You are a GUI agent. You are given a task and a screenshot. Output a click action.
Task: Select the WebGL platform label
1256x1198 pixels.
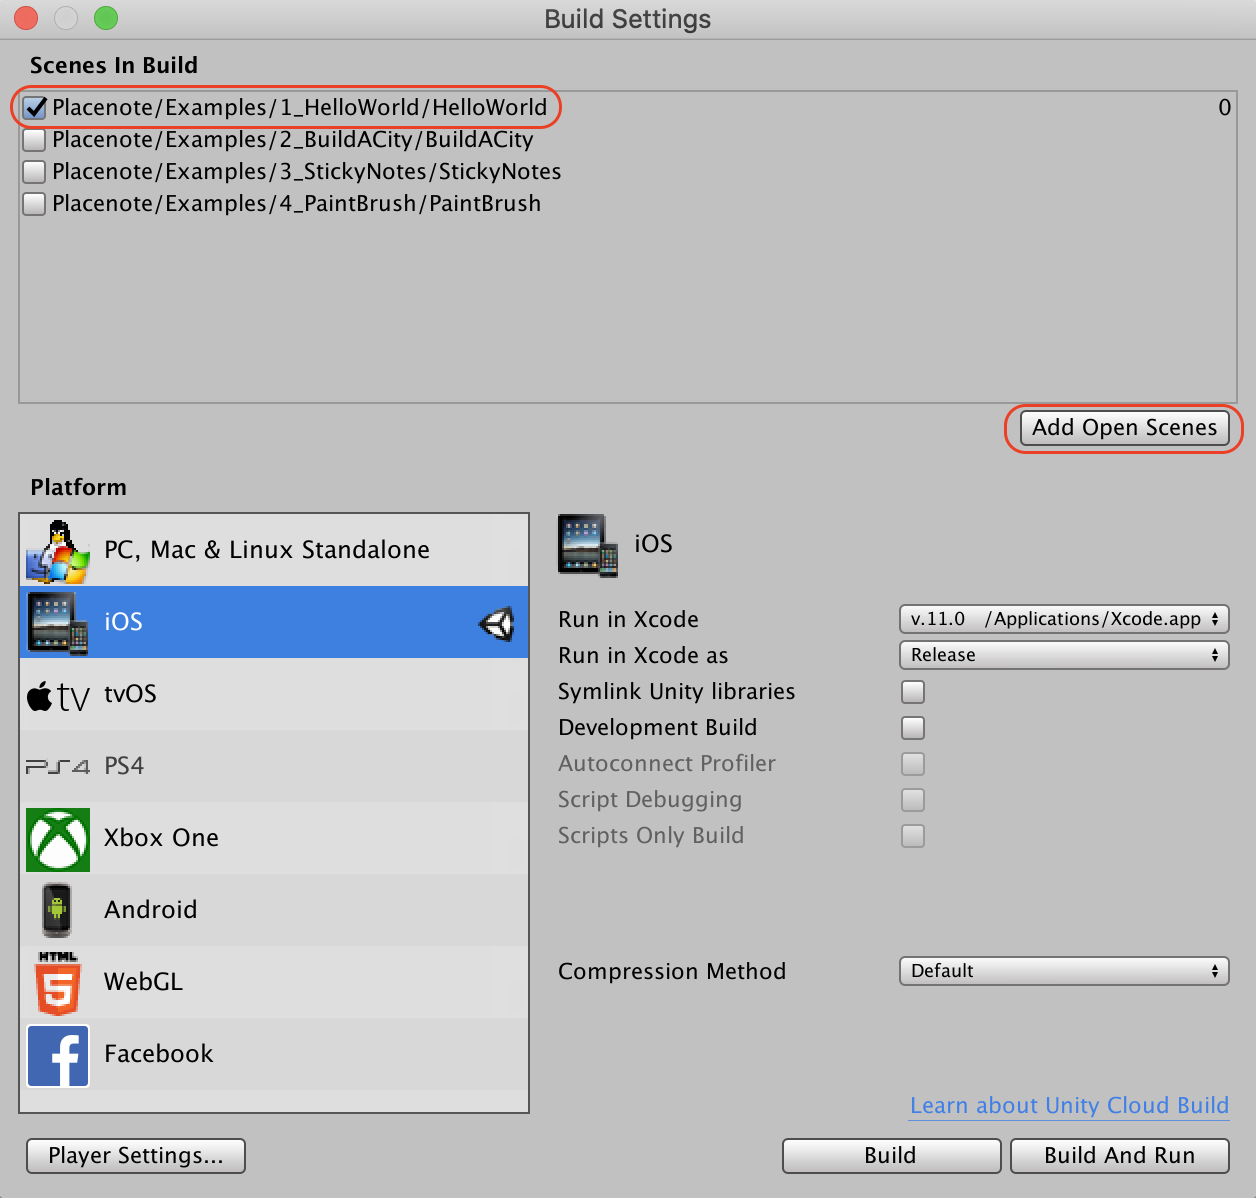tap(143, 982)
